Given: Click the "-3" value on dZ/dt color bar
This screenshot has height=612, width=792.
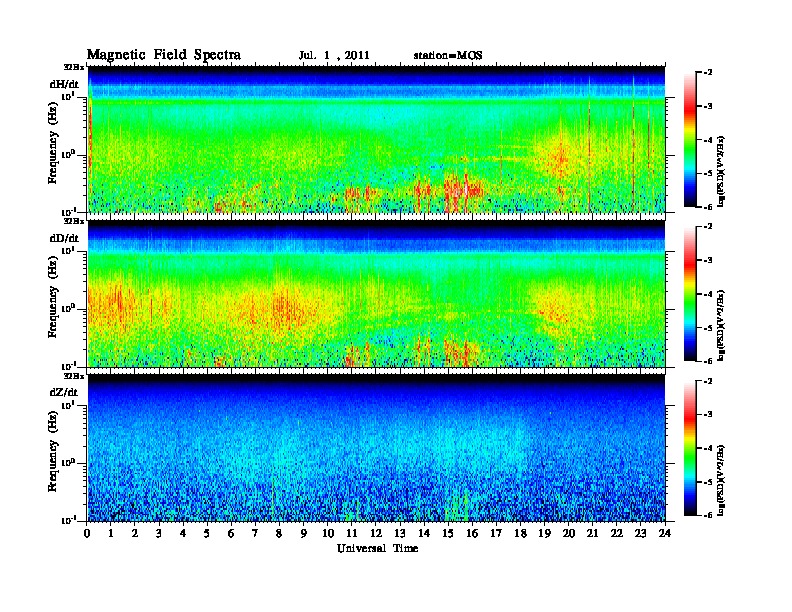Looking at the screenshot, I should 708,415.
